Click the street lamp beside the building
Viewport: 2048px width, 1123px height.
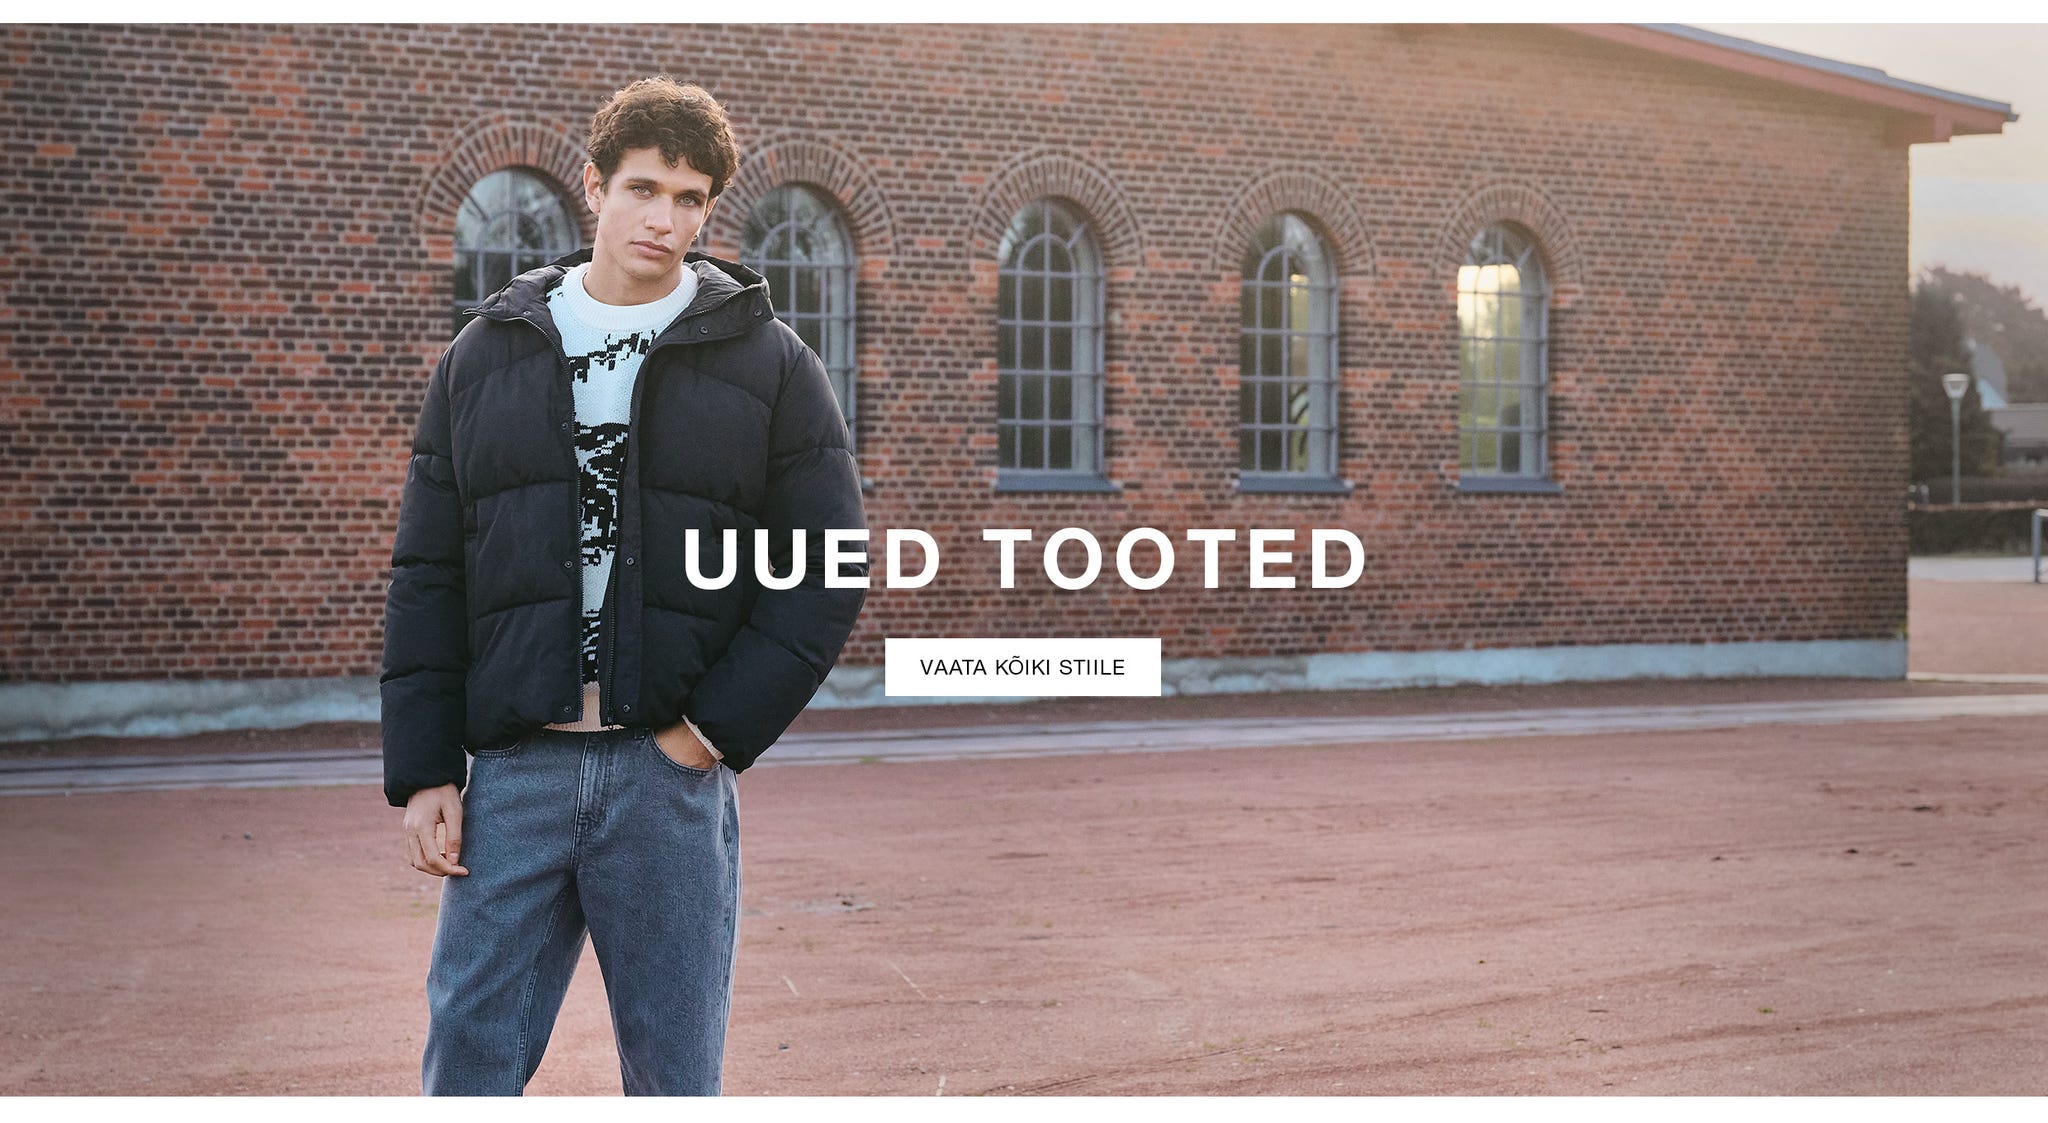(x=1955, y=437)
